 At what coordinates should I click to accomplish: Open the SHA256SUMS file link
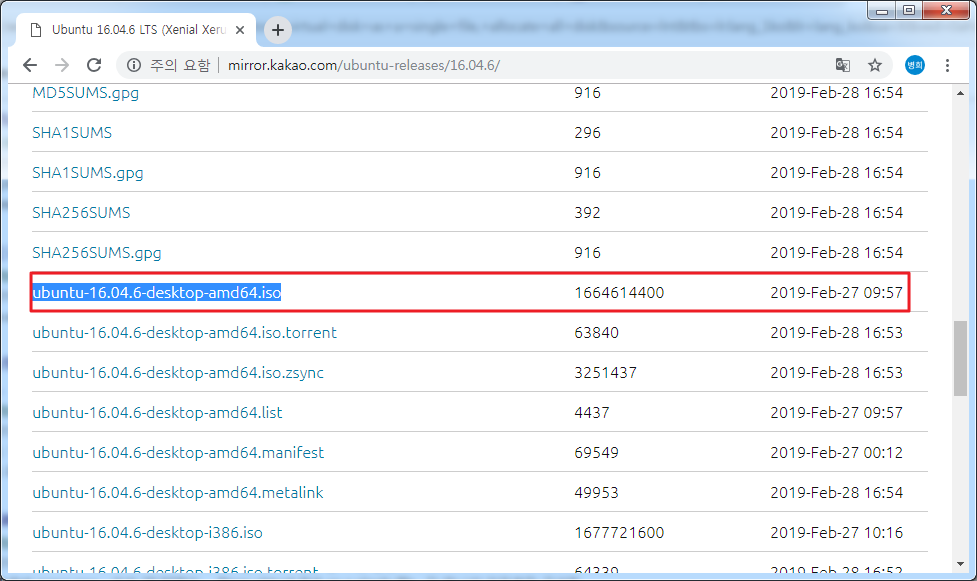point(81,213)
